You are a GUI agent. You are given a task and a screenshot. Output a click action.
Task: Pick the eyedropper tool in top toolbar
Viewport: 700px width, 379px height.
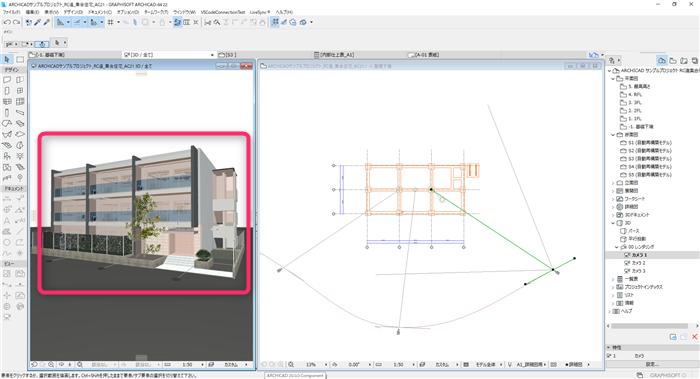(38, 22)
